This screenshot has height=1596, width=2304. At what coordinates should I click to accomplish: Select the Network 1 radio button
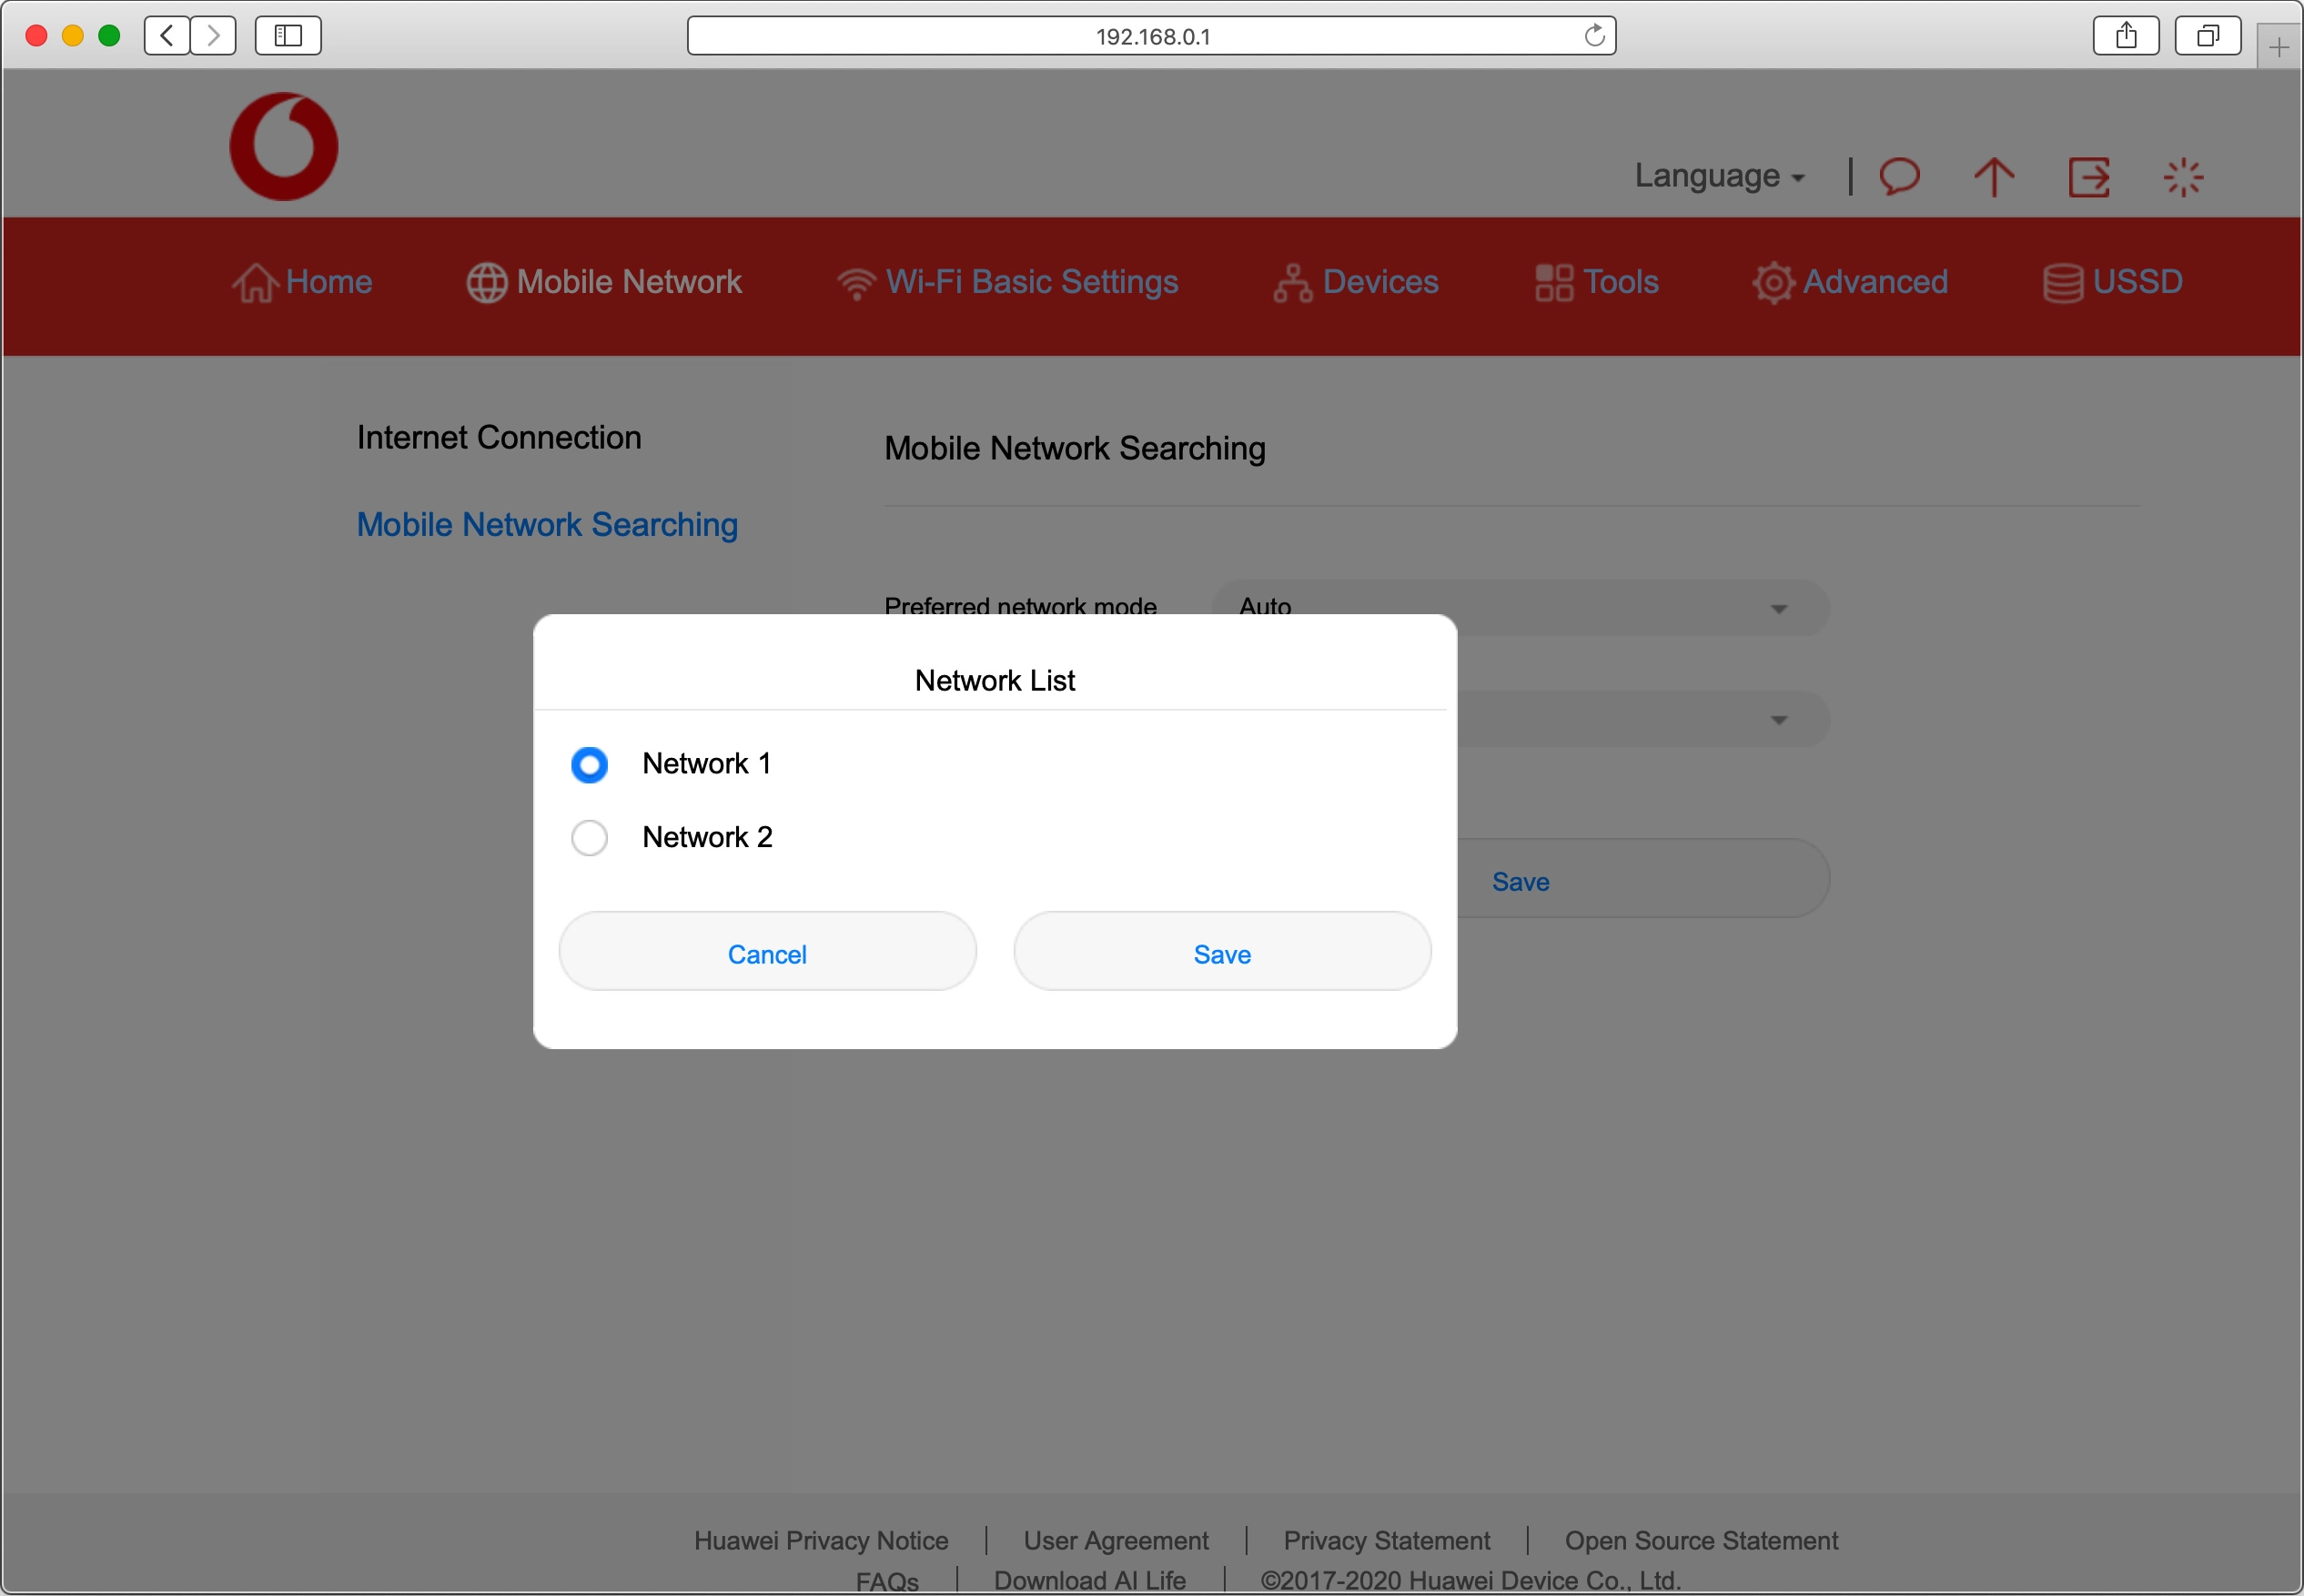pos(589,765)
